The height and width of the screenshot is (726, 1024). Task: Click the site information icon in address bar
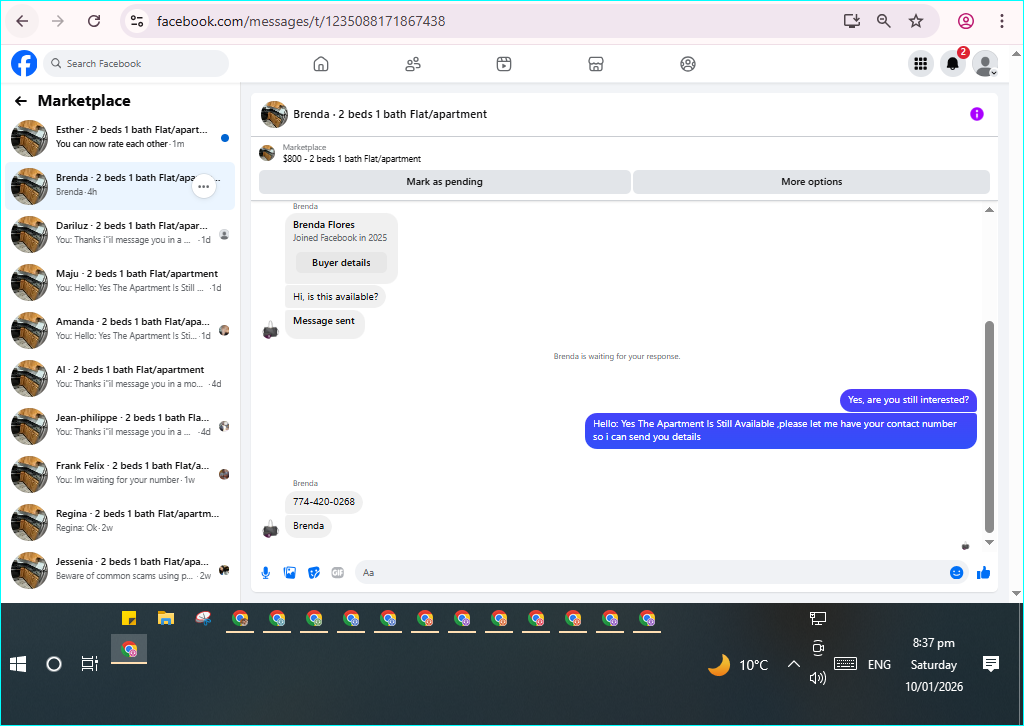point(136,21)
